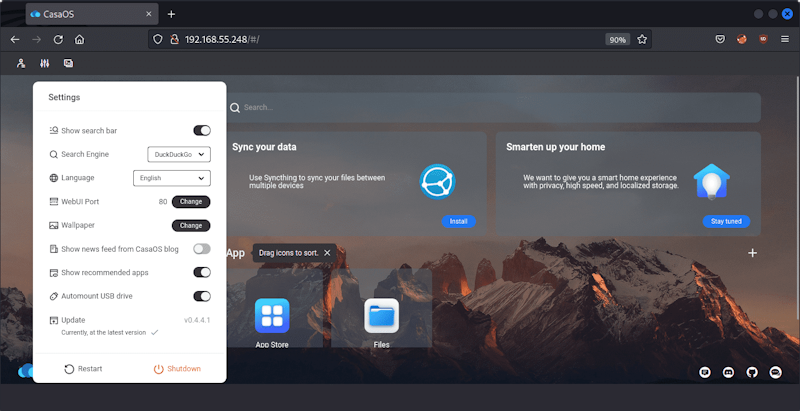
Task: Click the plus icon to add app
Action: 752,253
